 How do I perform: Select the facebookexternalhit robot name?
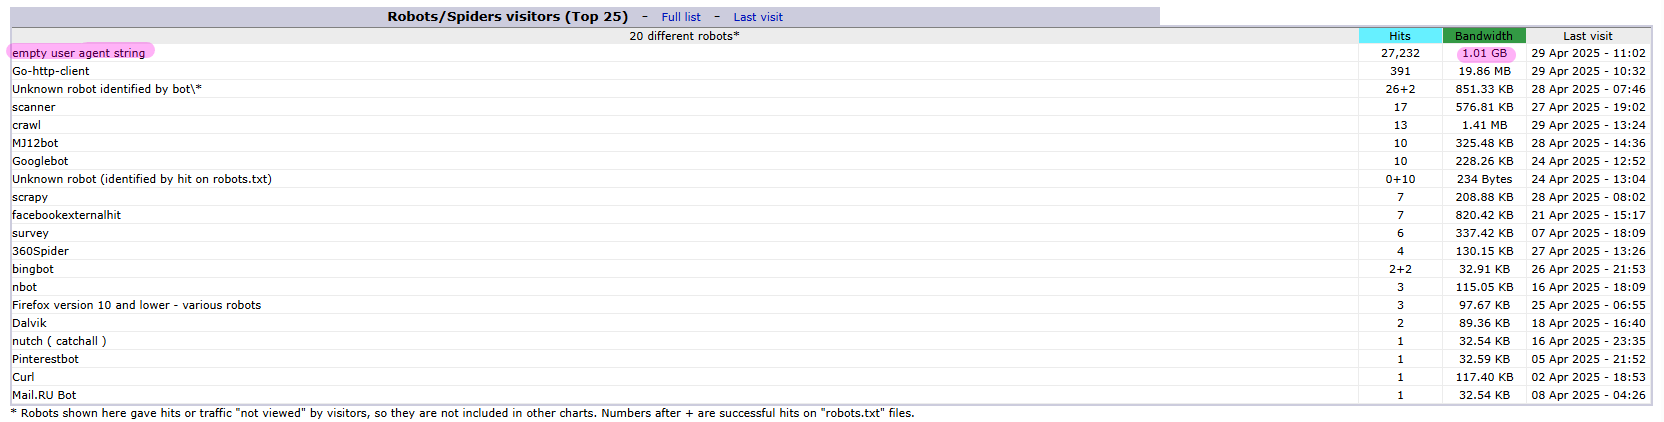66,215
